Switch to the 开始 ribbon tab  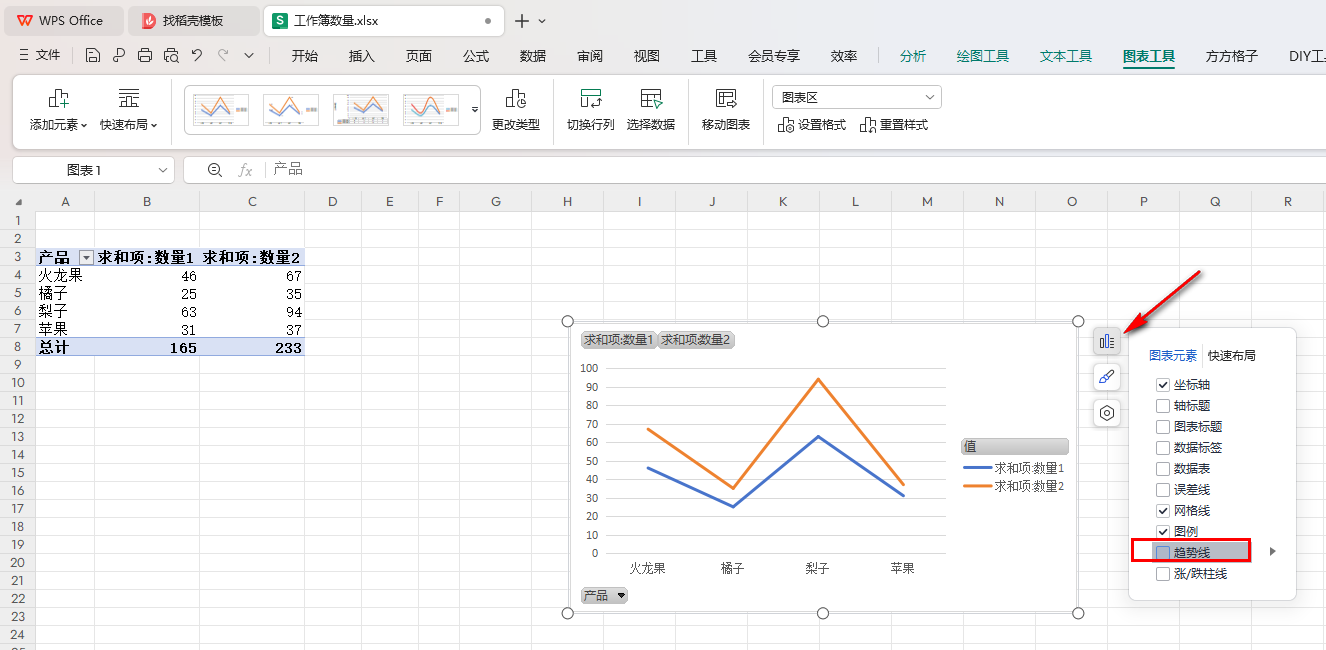(305, 56)
